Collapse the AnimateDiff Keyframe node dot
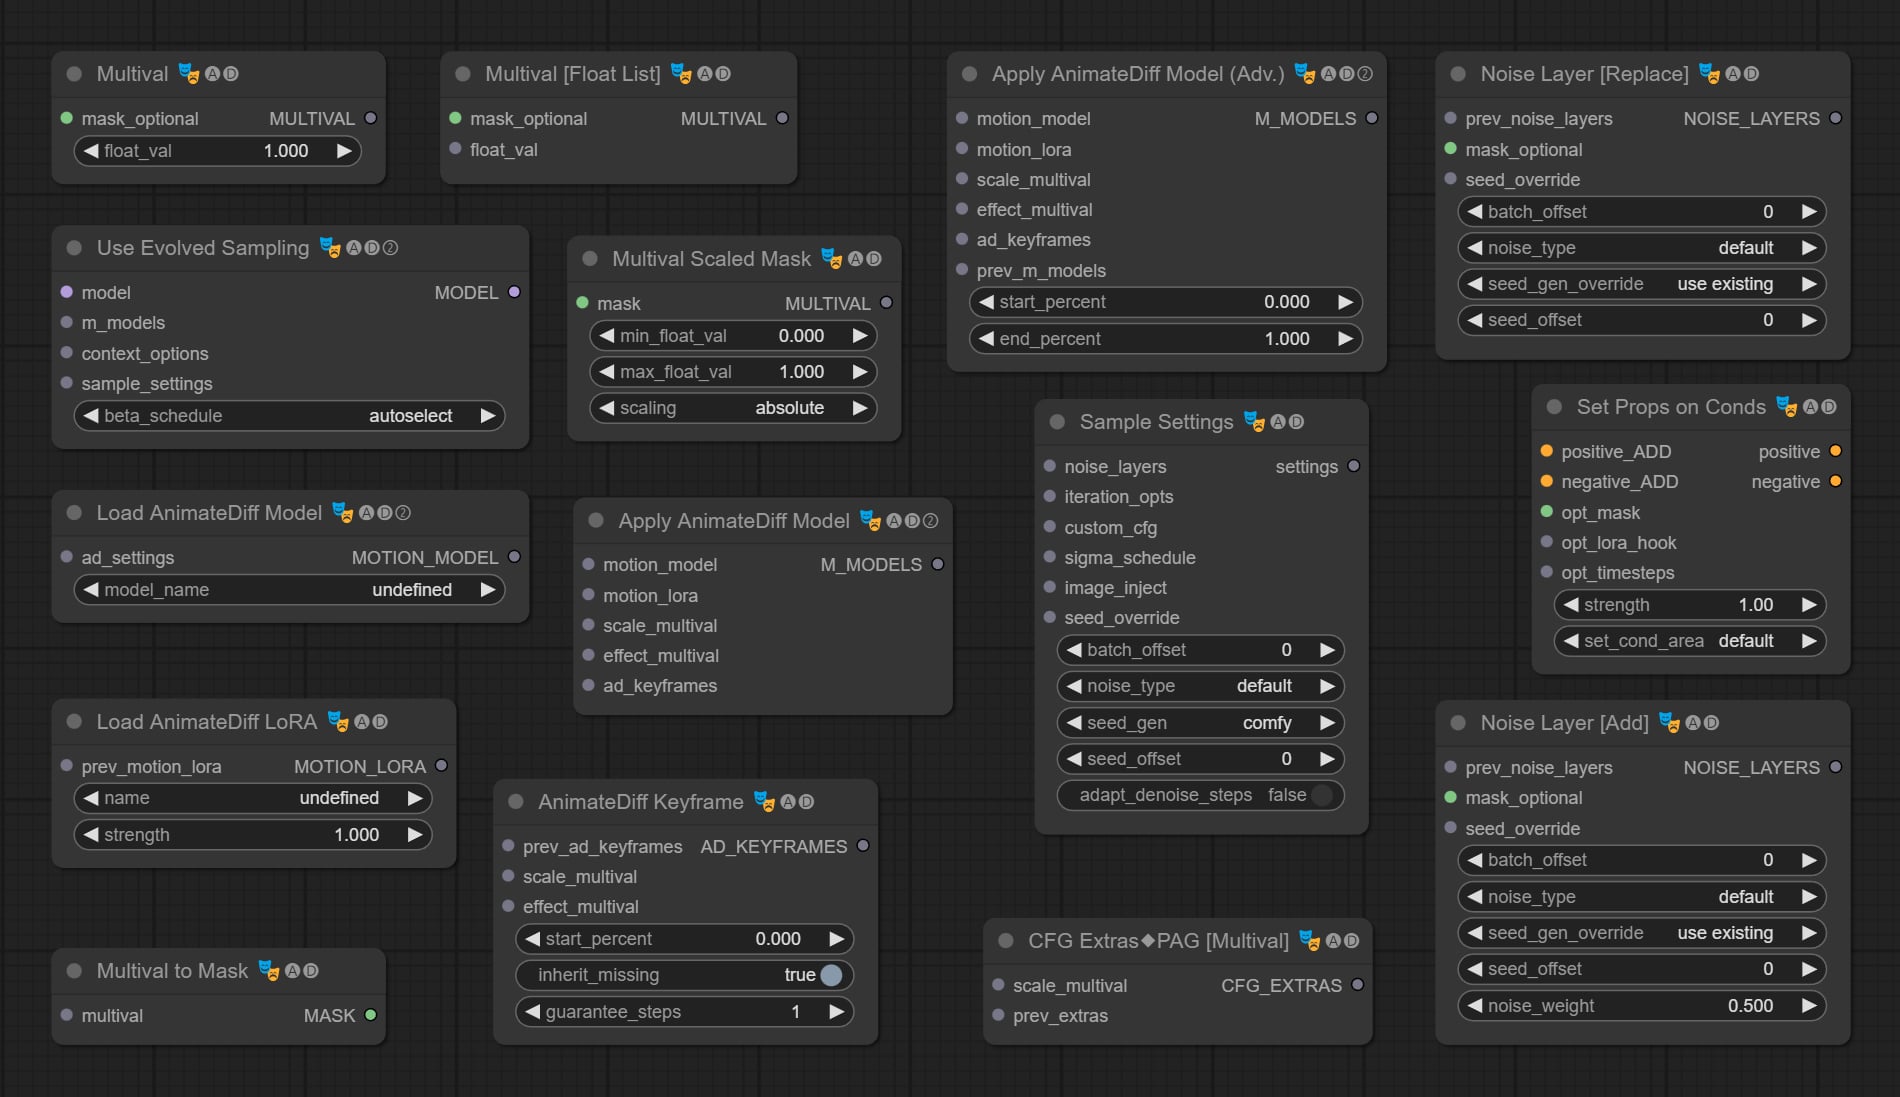 tap(516, 802)
